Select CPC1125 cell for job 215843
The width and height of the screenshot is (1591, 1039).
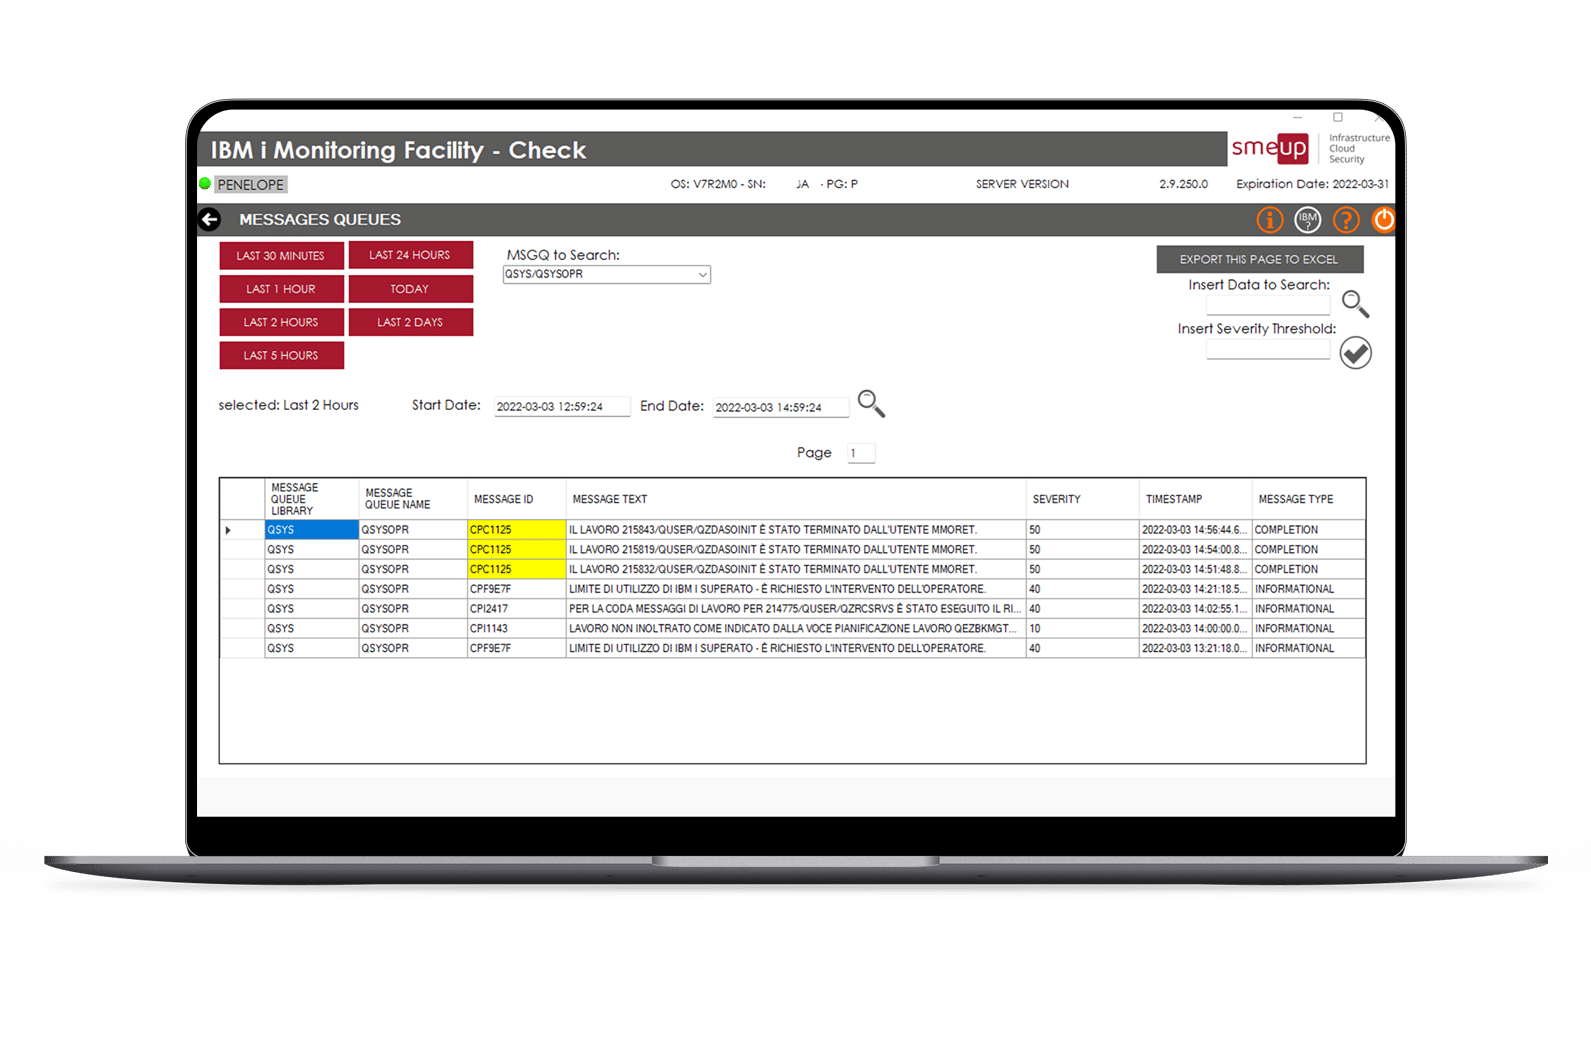tap(516, 530)
